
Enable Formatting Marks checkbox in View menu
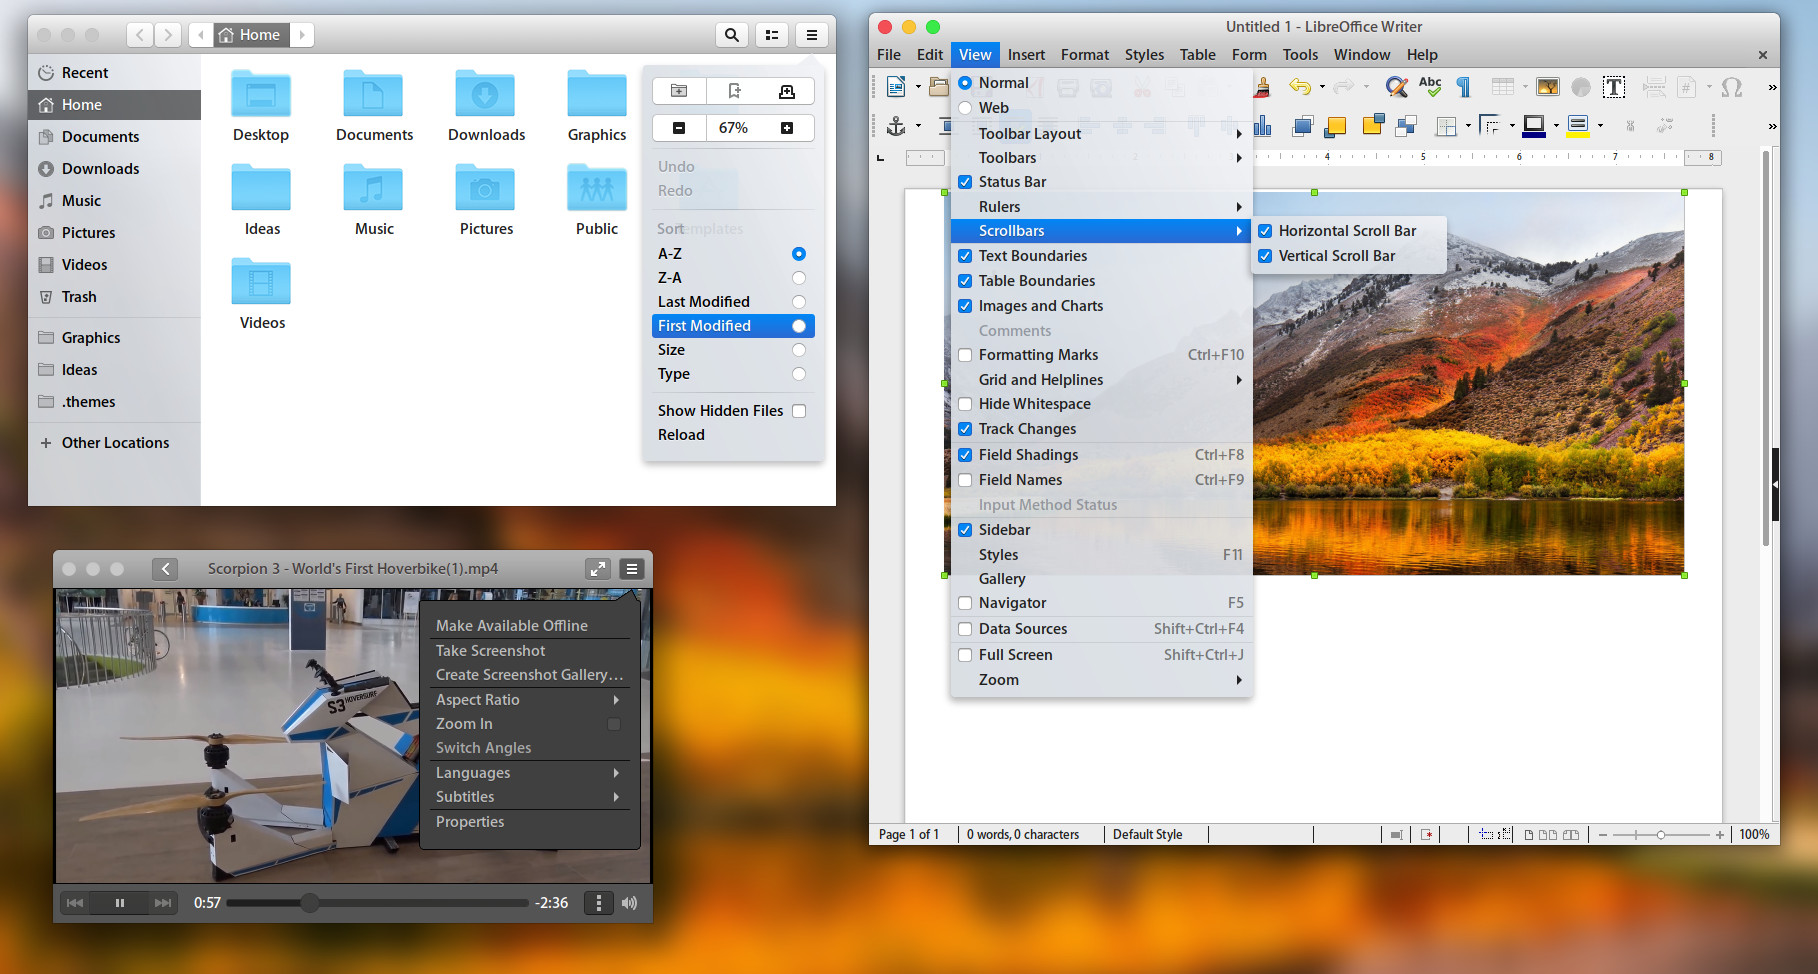[x=965, y=355]
